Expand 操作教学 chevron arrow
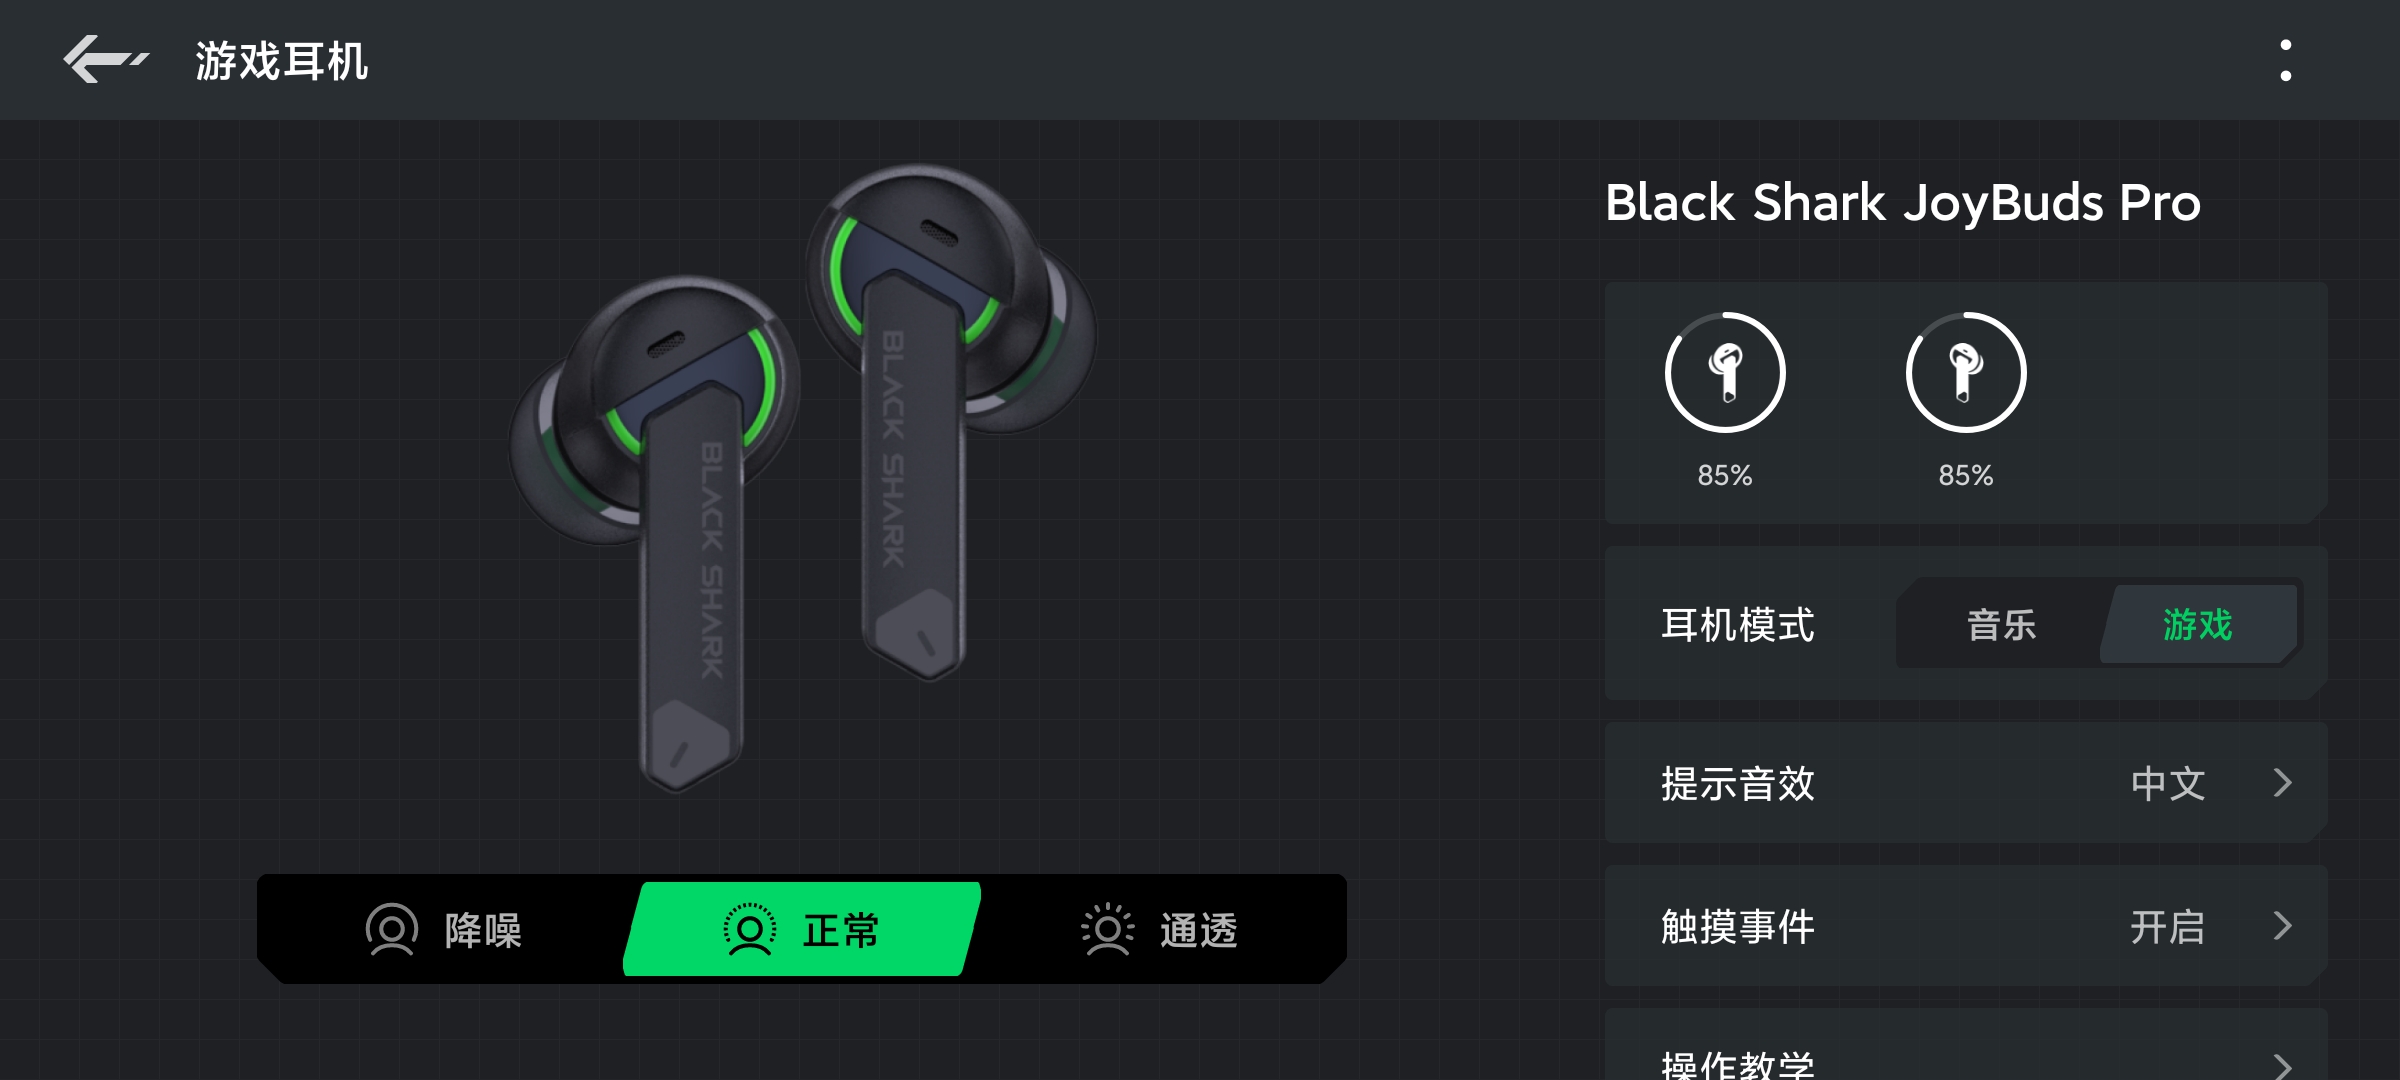Image resolution: width=2400 pixels, height=1080 pixels. (x=2282, y=1064)
